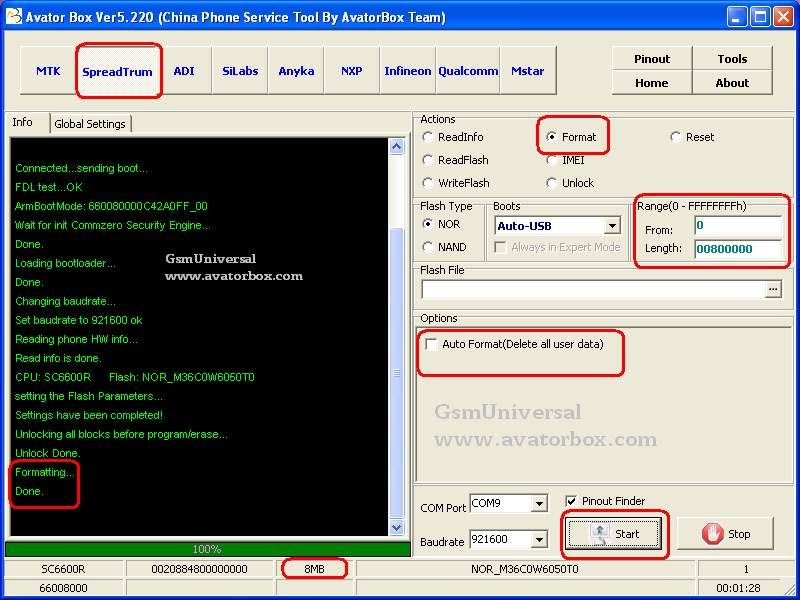Click the 'Set baudrate to 921600 ok' line
This screenshot has height=600, width=800.
[79, 320]
